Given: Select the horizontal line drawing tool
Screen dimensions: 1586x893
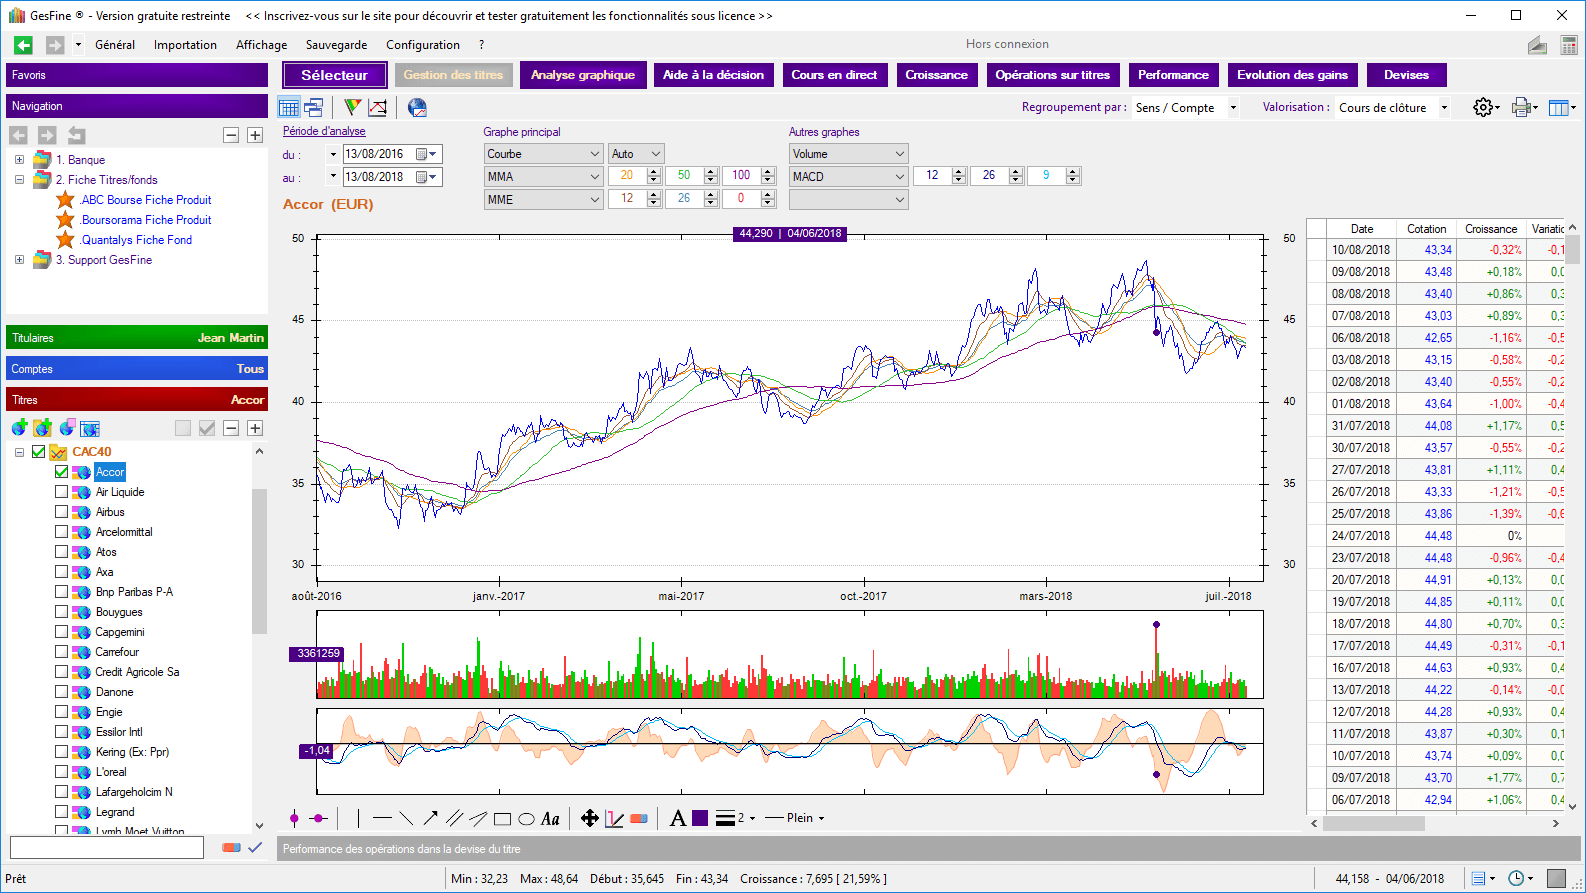Looking at the screenshot, I should pyautogui.click(x=382, y=818).
